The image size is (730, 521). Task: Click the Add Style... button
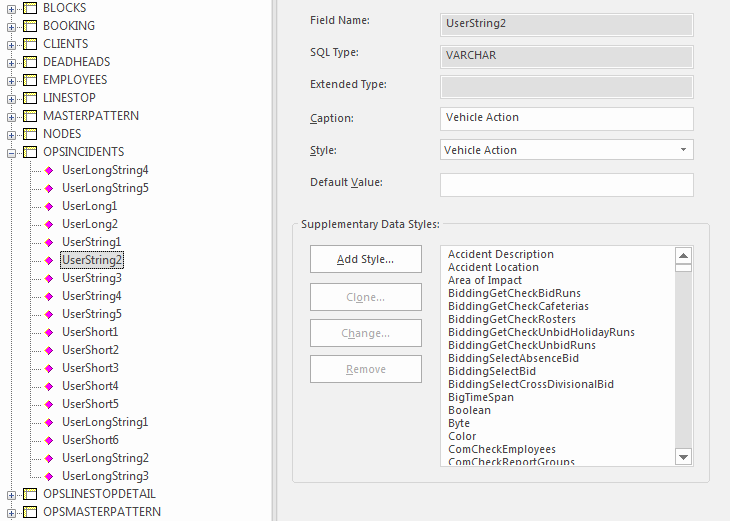tap(366, 259)
